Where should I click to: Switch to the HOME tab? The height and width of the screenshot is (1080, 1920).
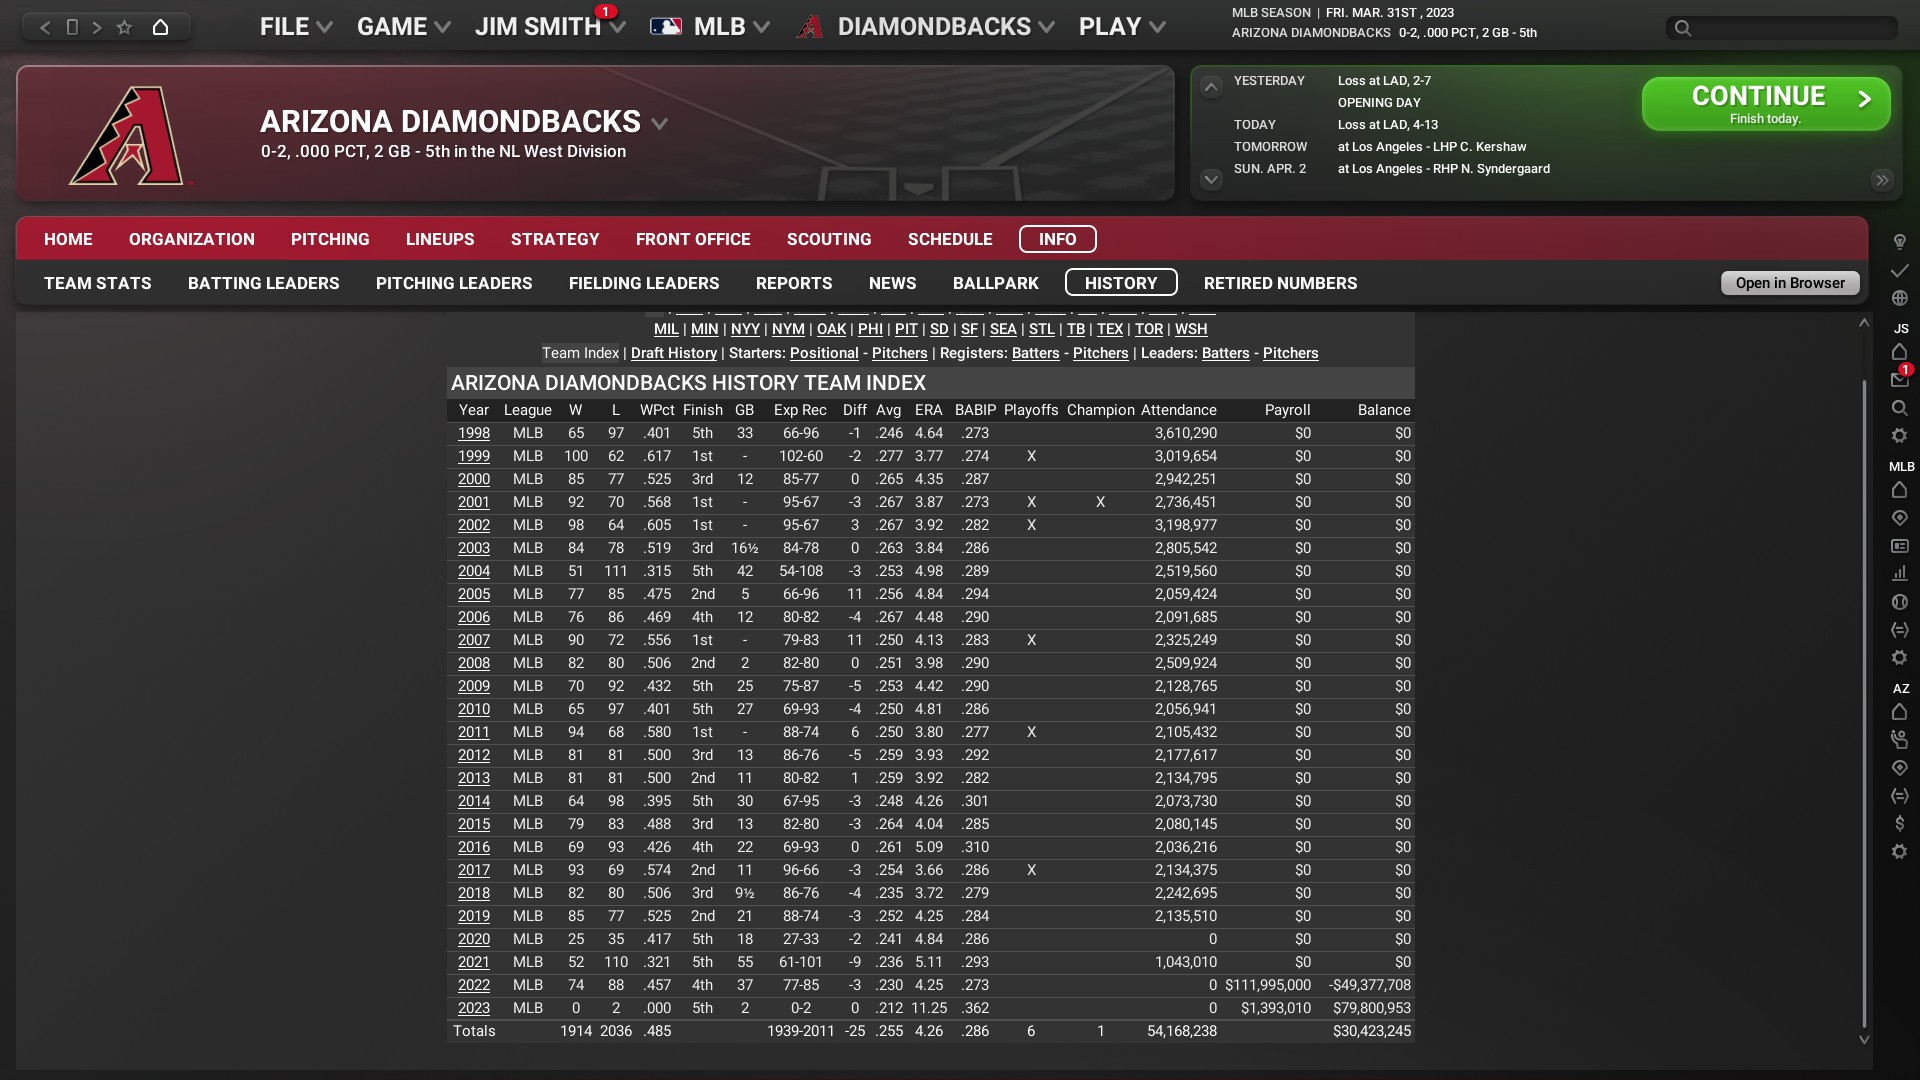tap(68, 239)
